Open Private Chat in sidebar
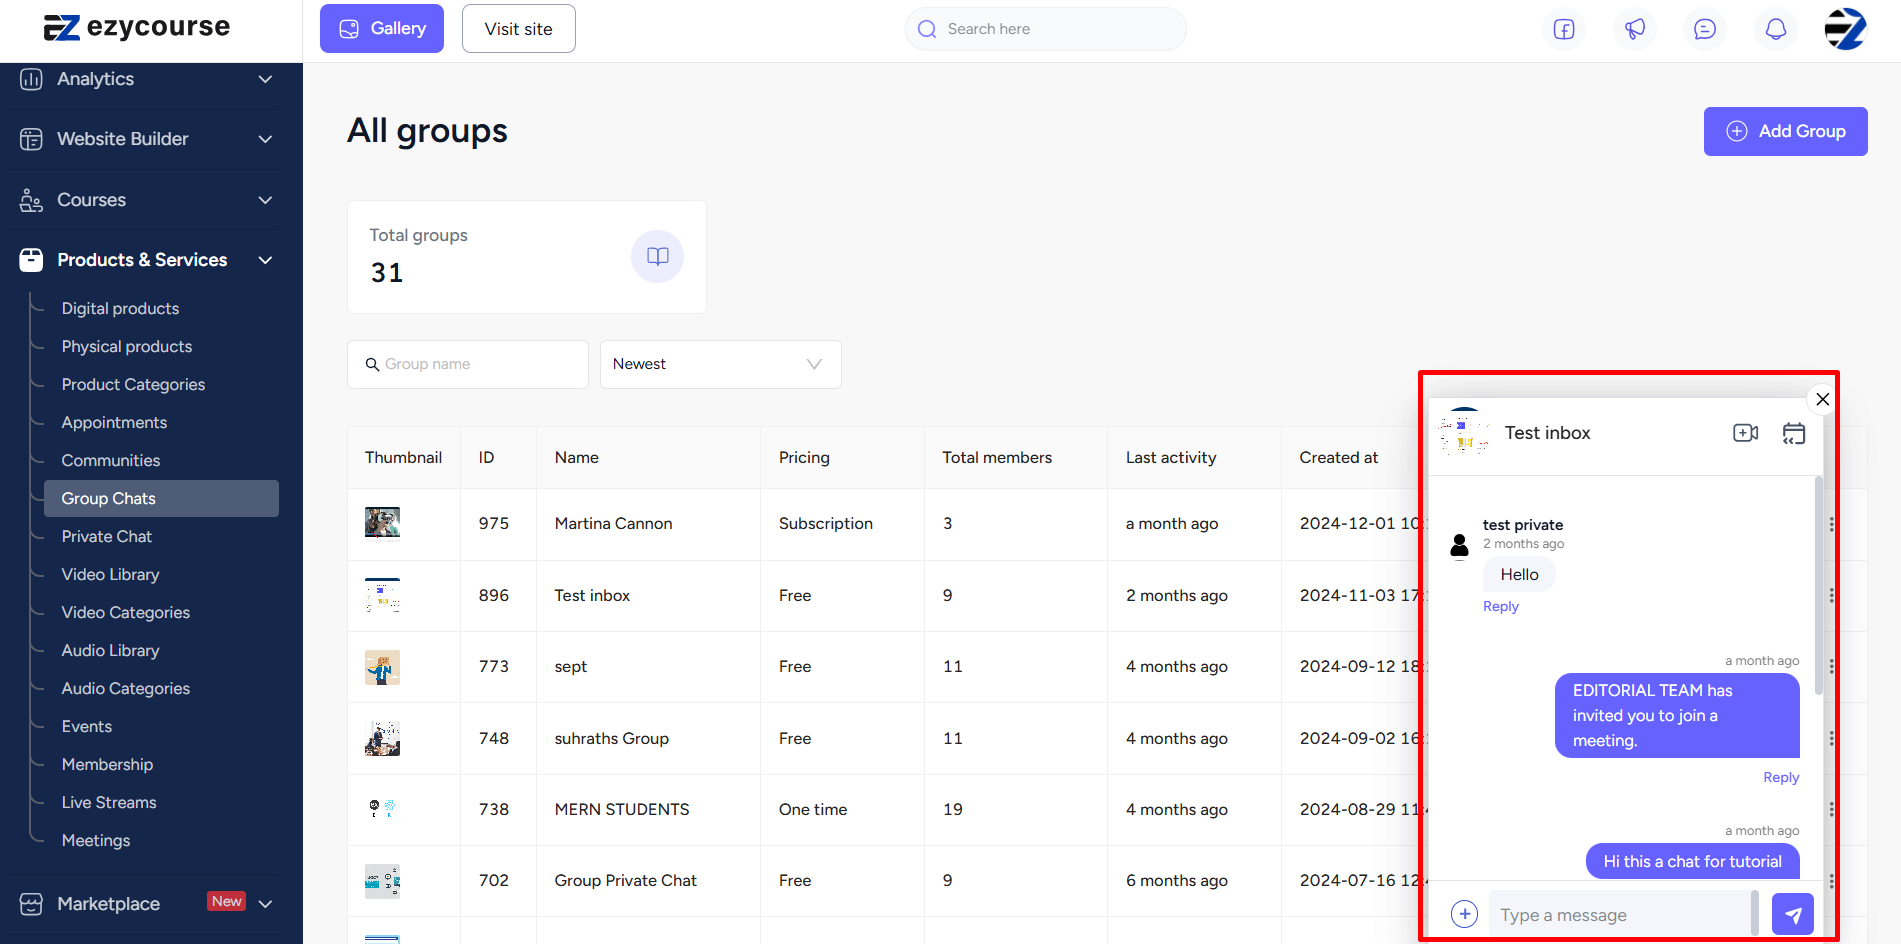1901x944 pixels. pyautogui.click(x=107, y=537)
